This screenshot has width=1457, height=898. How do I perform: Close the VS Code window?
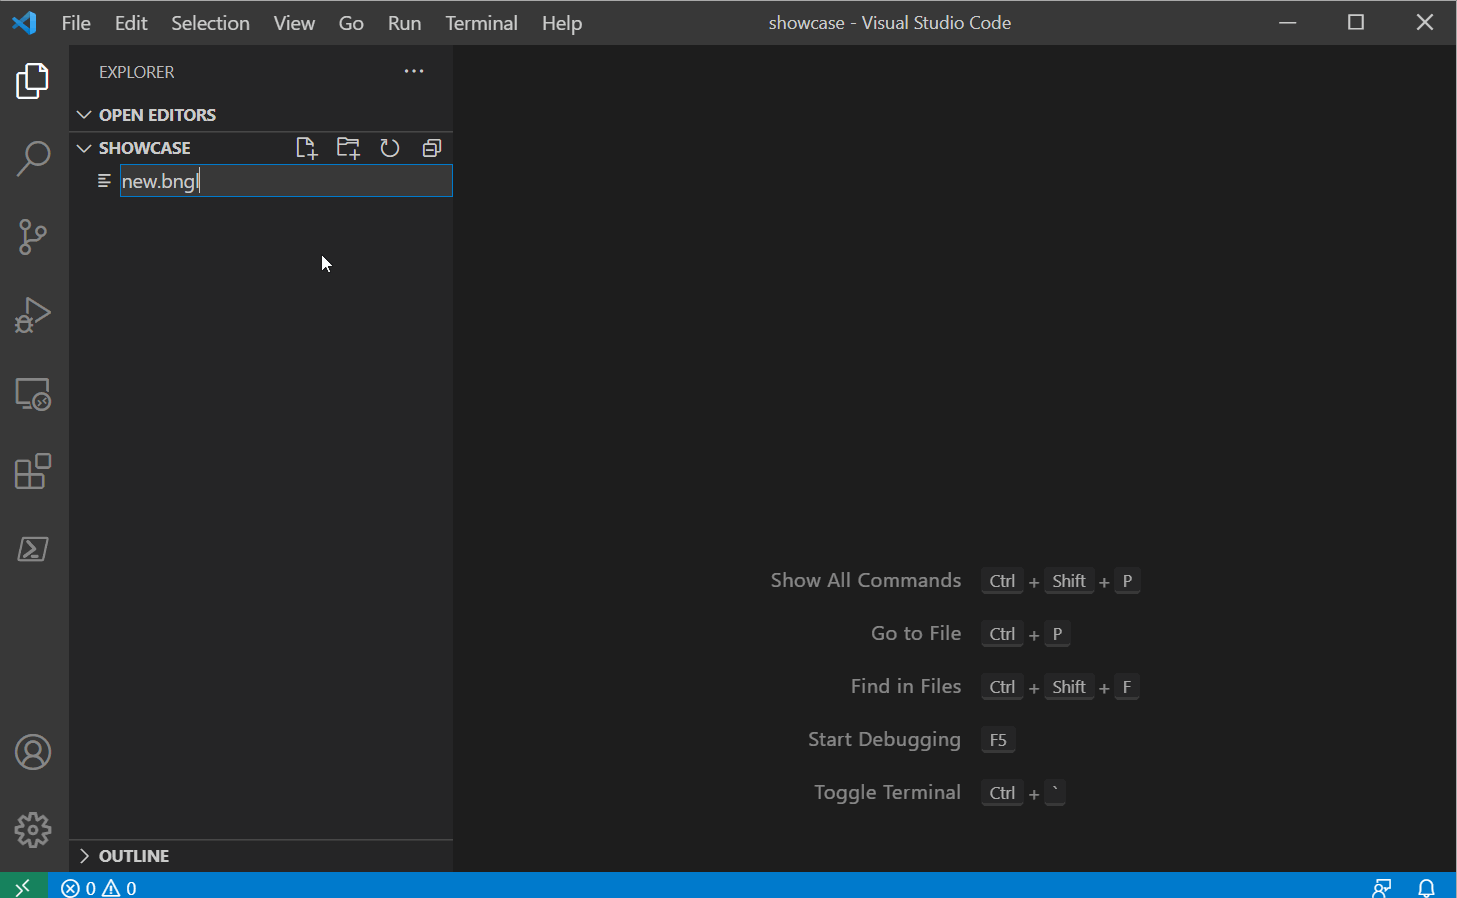click(1425, 22)
